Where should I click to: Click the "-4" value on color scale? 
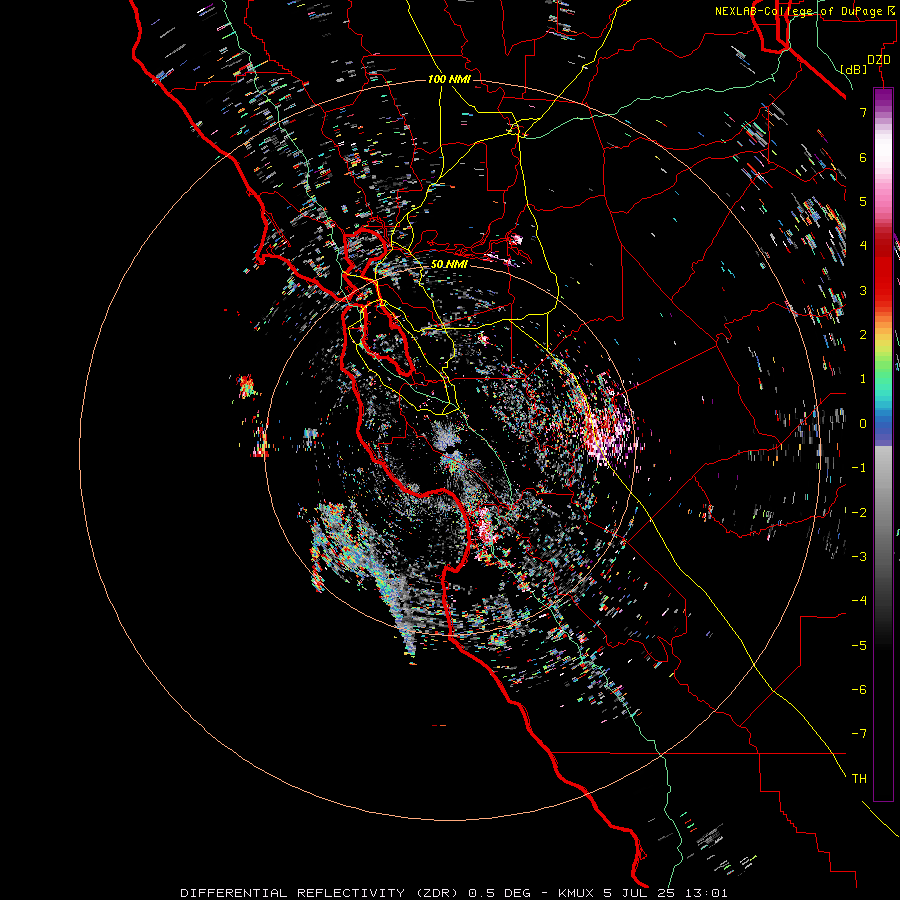pos(859,600)
